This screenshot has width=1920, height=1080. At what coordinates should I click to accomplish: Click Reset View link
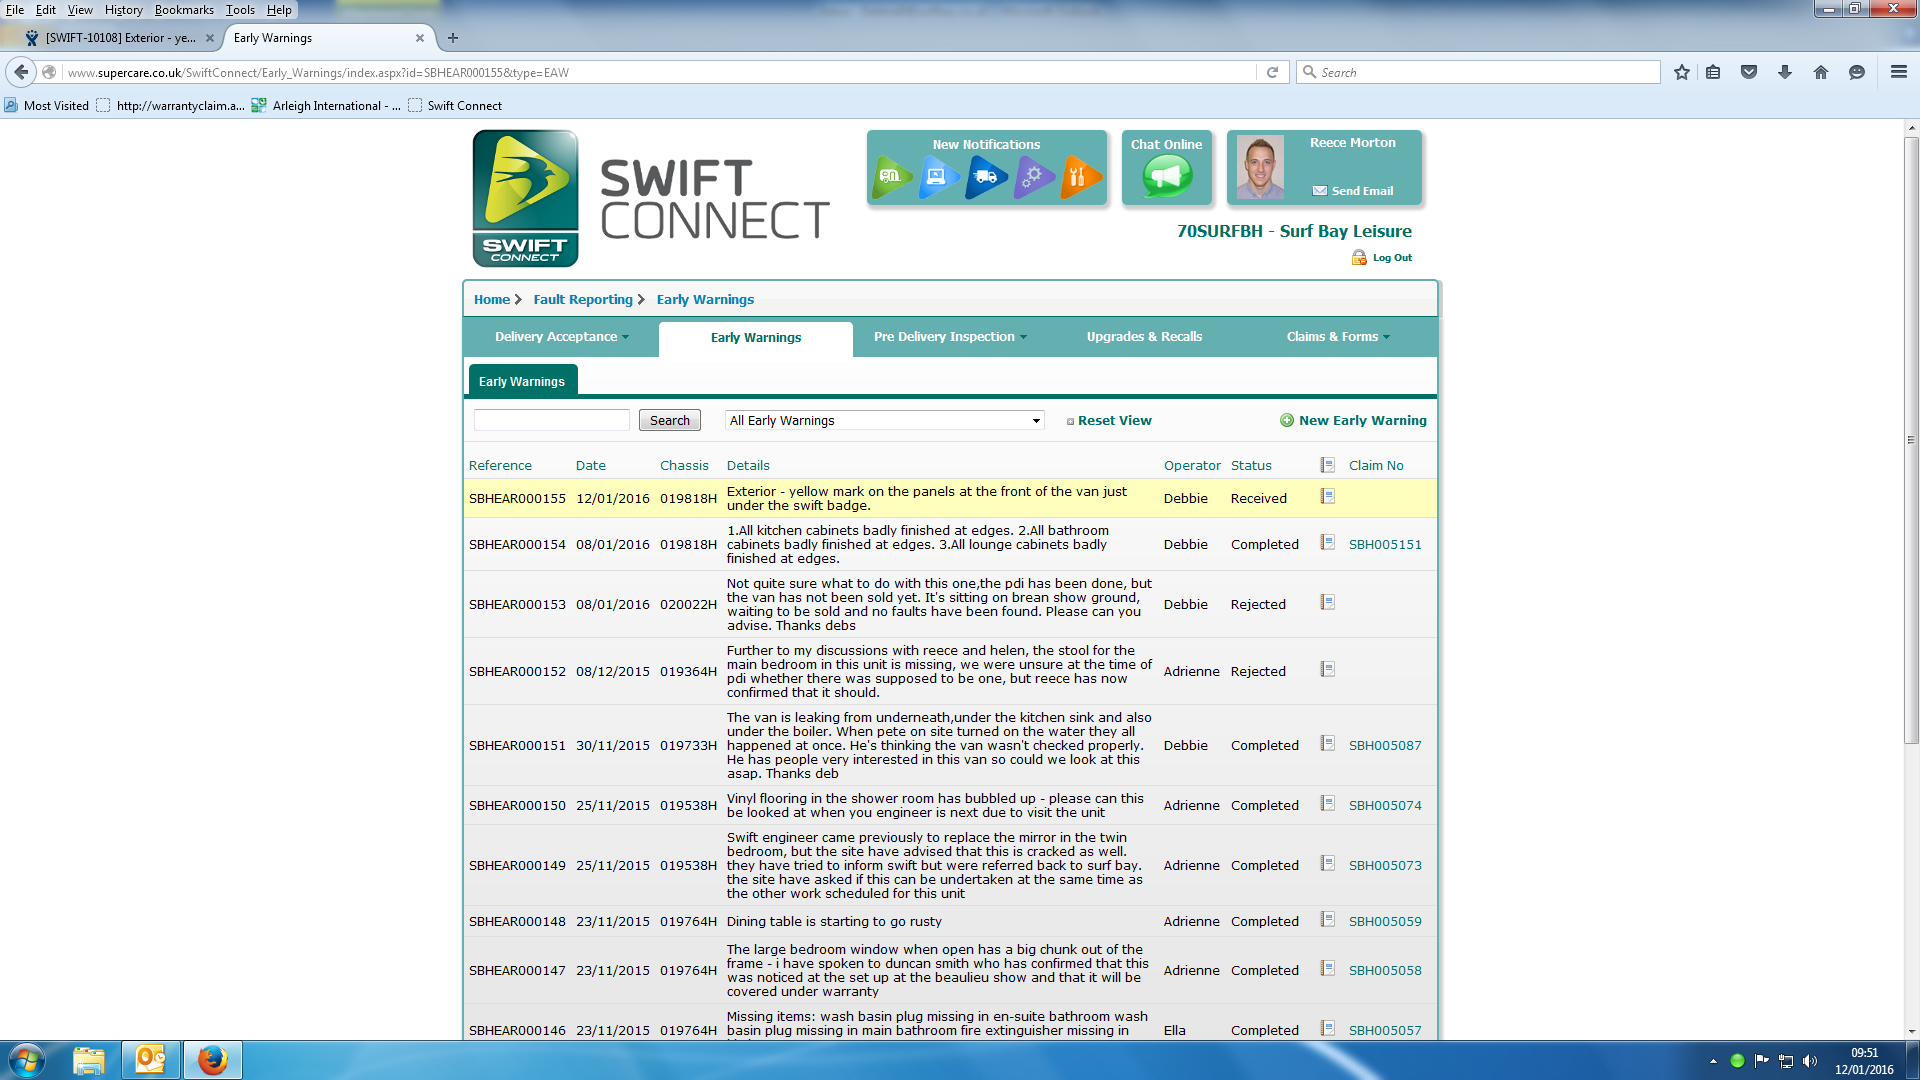tap(1114, 421)
